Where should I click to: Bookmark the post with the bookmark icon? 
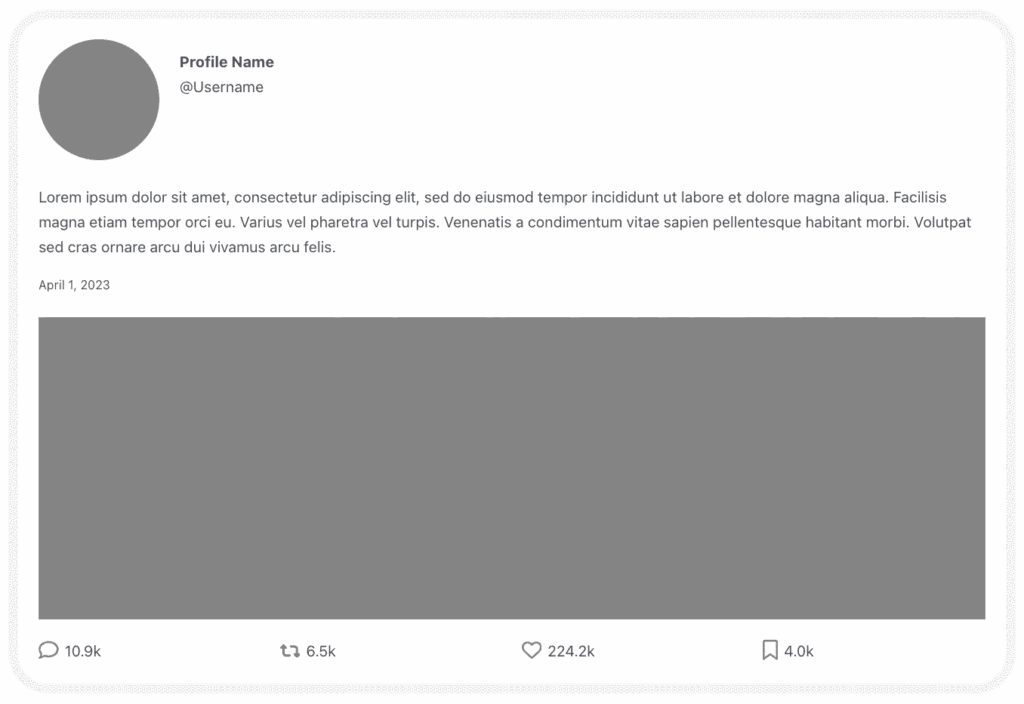point(768,650)
